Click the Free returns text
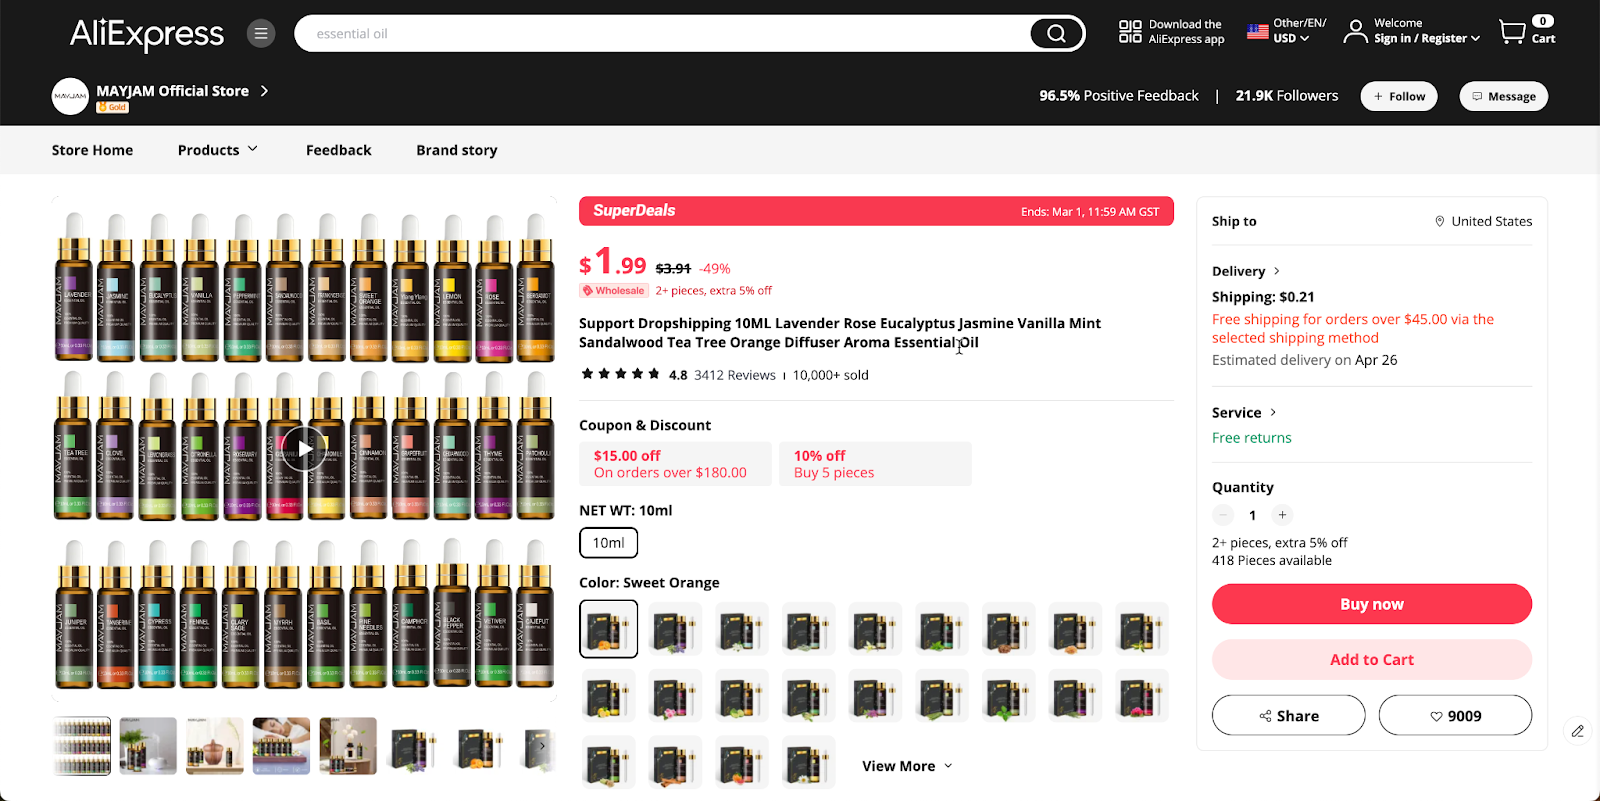Screen dimensions: 1600x801 click(x=1251, y=438)
